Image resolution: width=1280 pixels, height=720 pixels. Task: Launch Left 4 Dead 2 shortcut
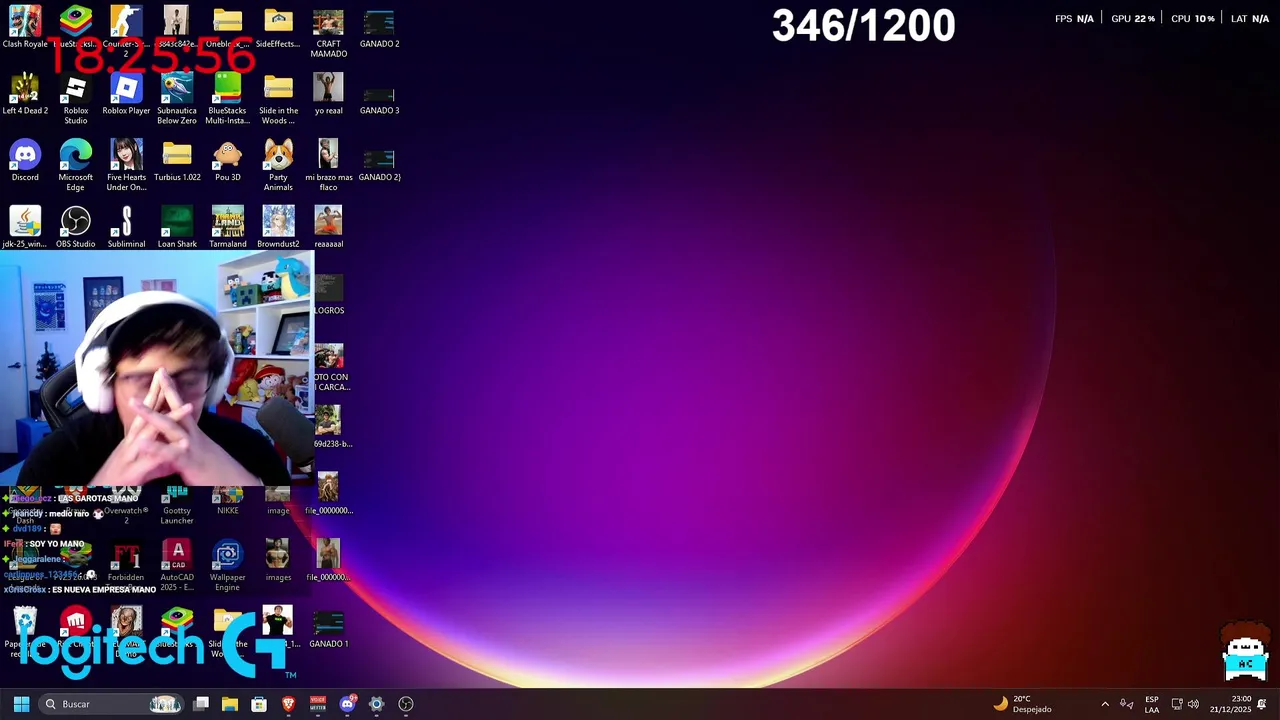25,95
